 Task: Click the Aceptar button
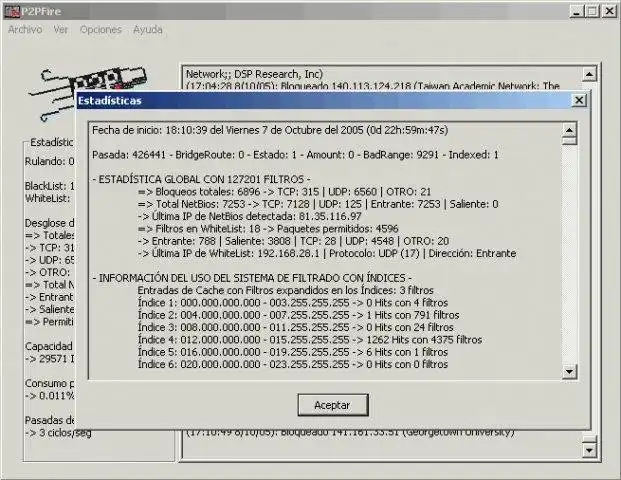tap(333, 405)
